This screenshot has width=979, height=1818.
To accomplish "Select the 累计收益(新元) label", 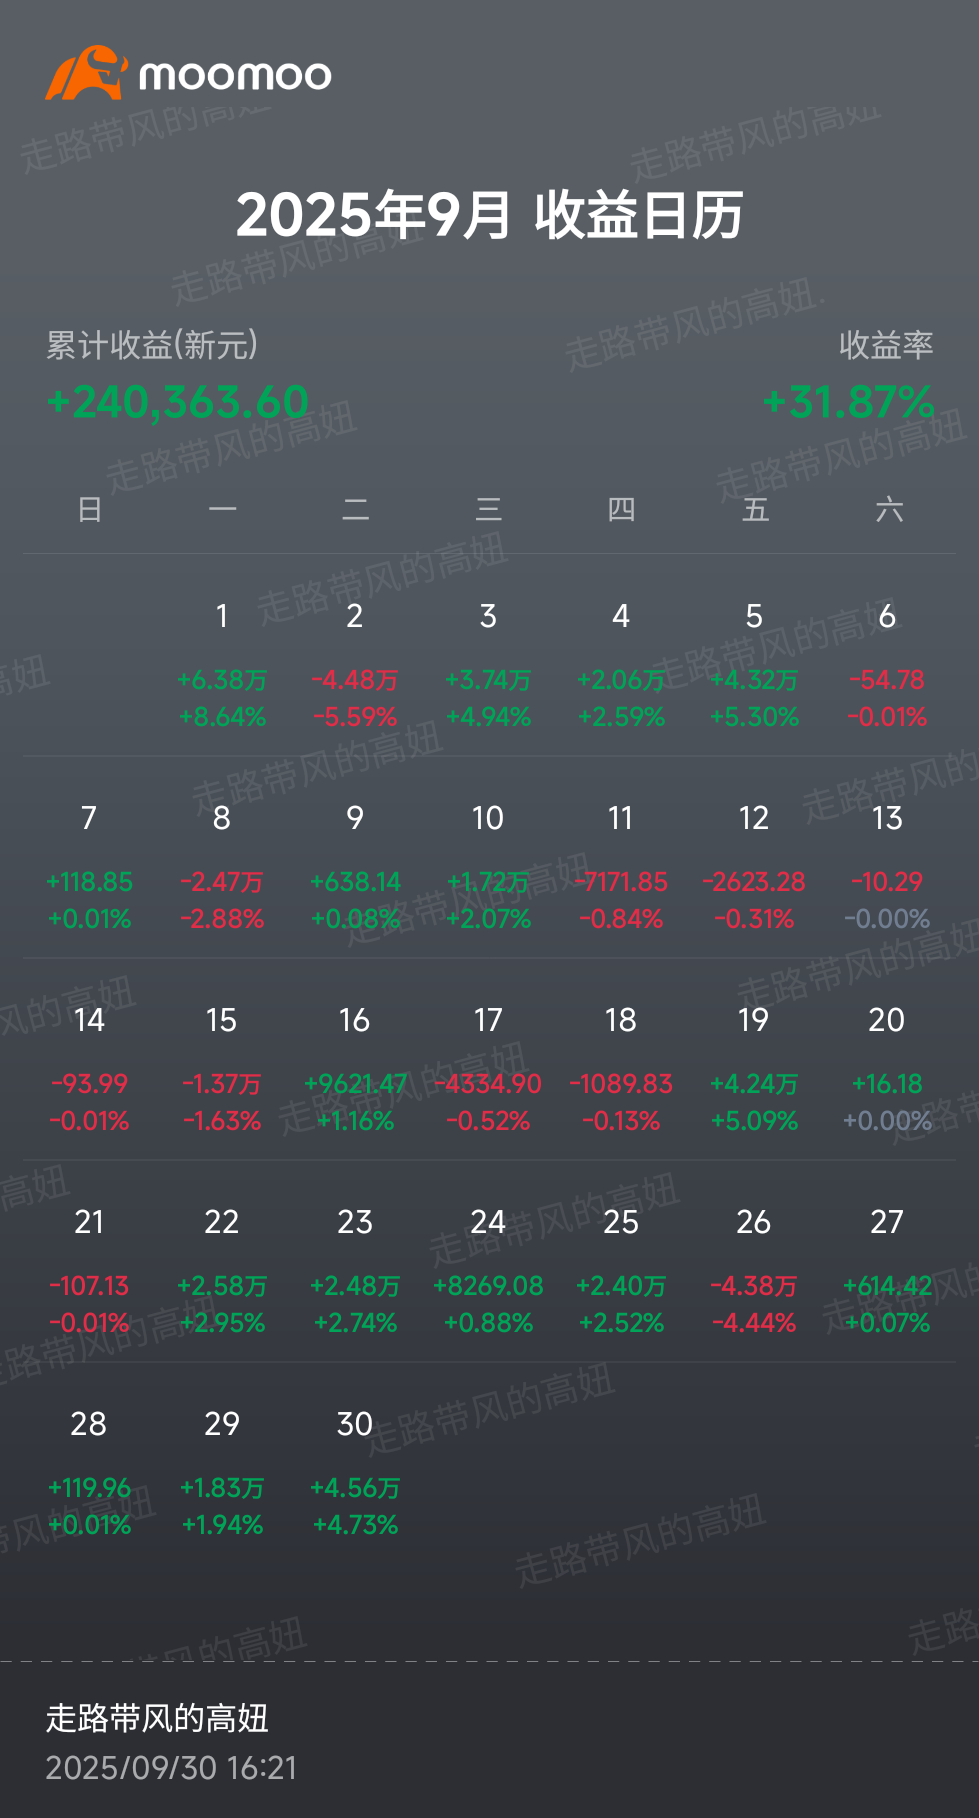I will point(152,345).
